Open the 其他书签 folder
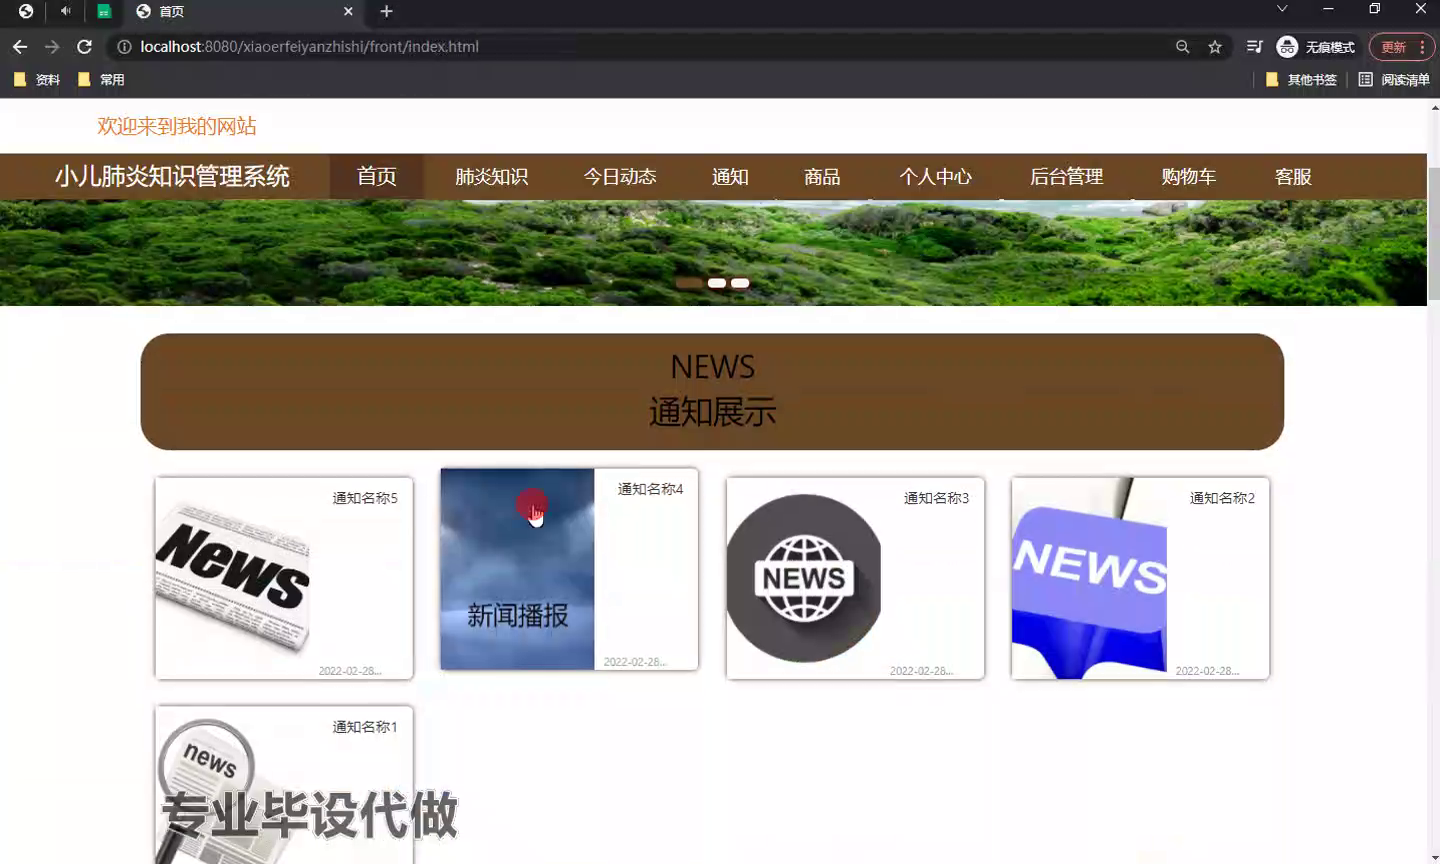Image resolution: width=1440 pixels, height=864 pixels. click(1301, 80)
